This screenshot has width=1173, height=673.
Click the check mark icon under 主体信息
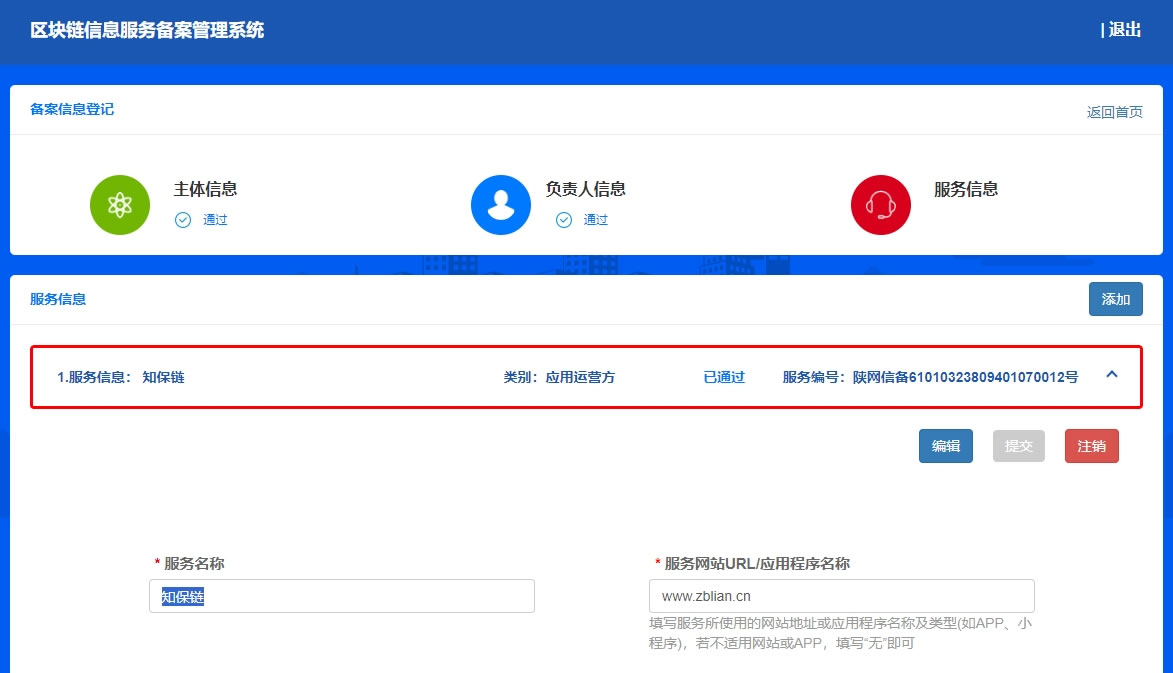point(183,220)
